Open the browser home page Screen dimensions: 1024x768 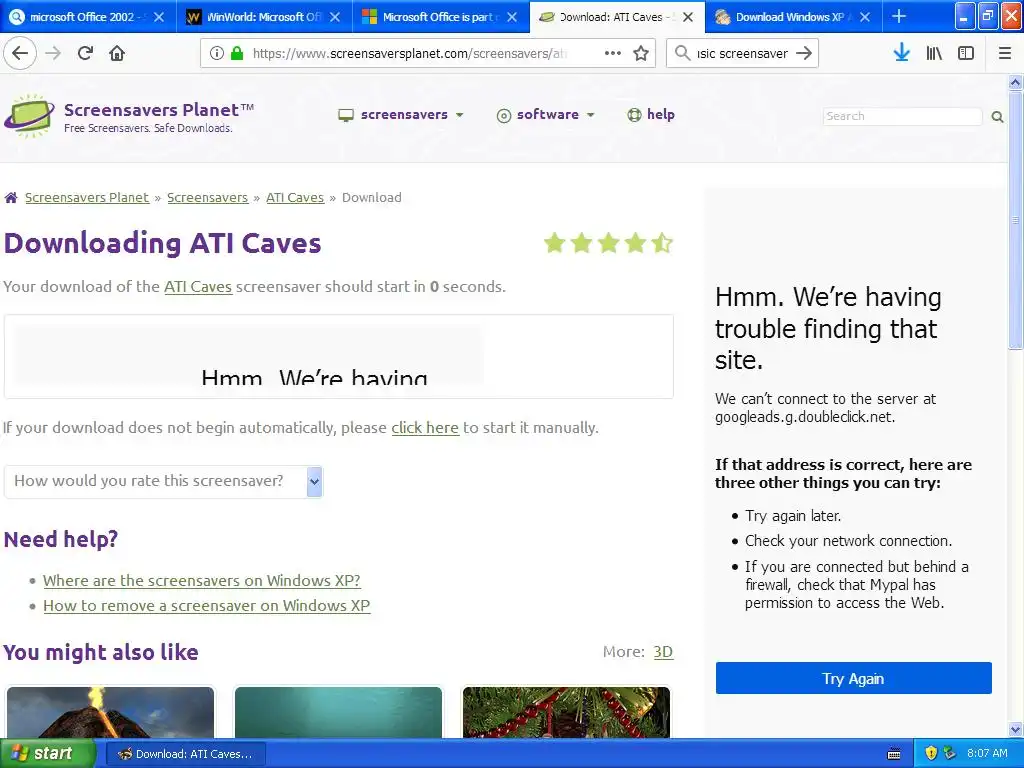click(x=117, y=53)
